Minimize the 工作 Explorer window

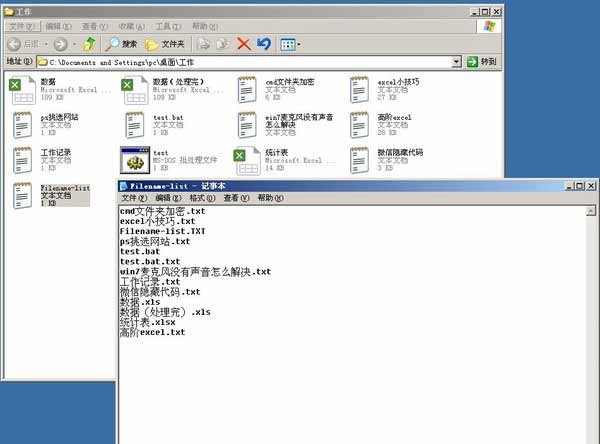(x=474, y=12)
